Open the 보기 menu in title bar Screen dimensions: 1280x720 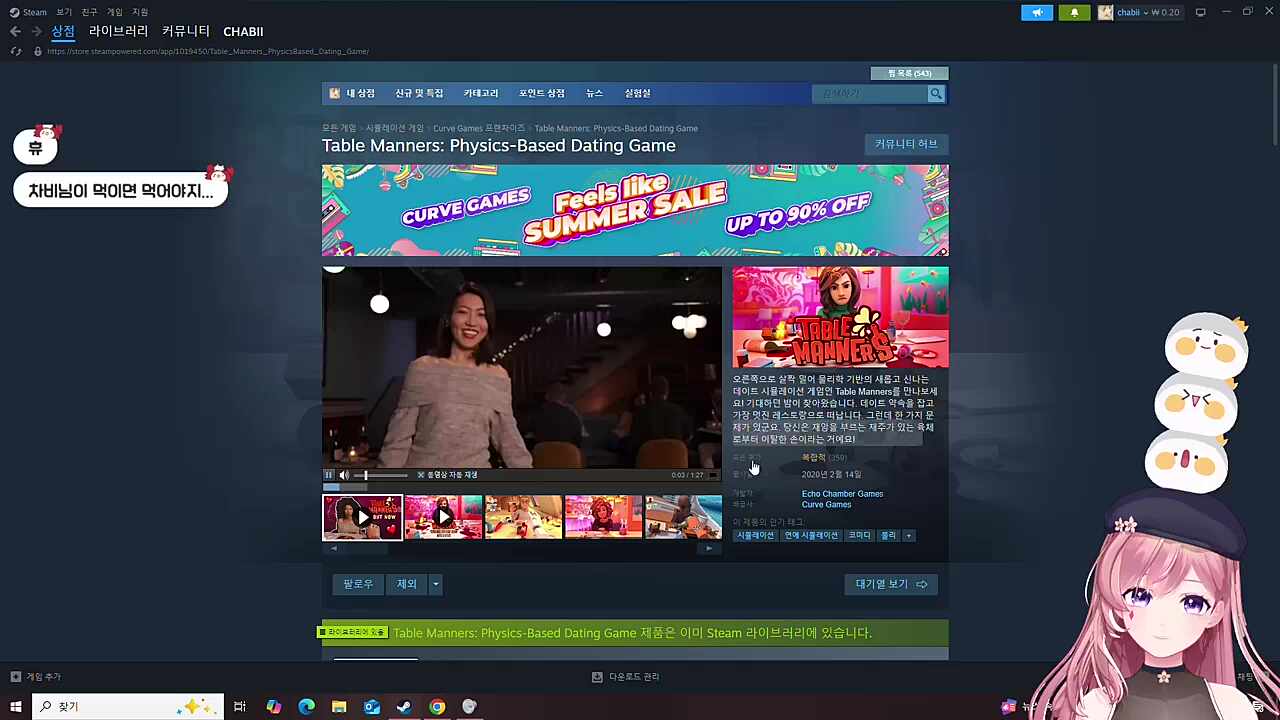[x=64, y=12]
